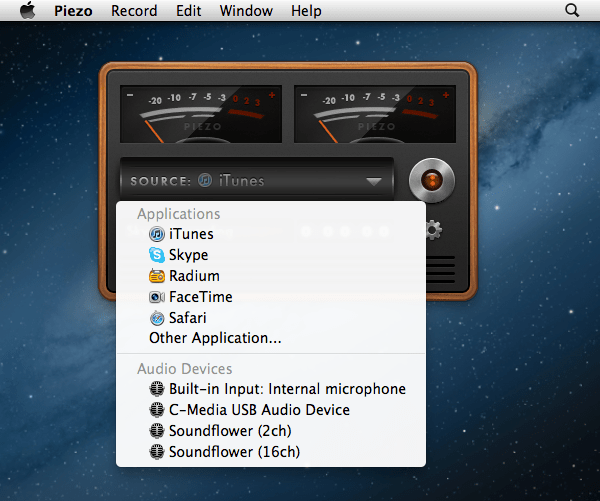
Task: Choose iTunes from Applications list
Action: 271,234
